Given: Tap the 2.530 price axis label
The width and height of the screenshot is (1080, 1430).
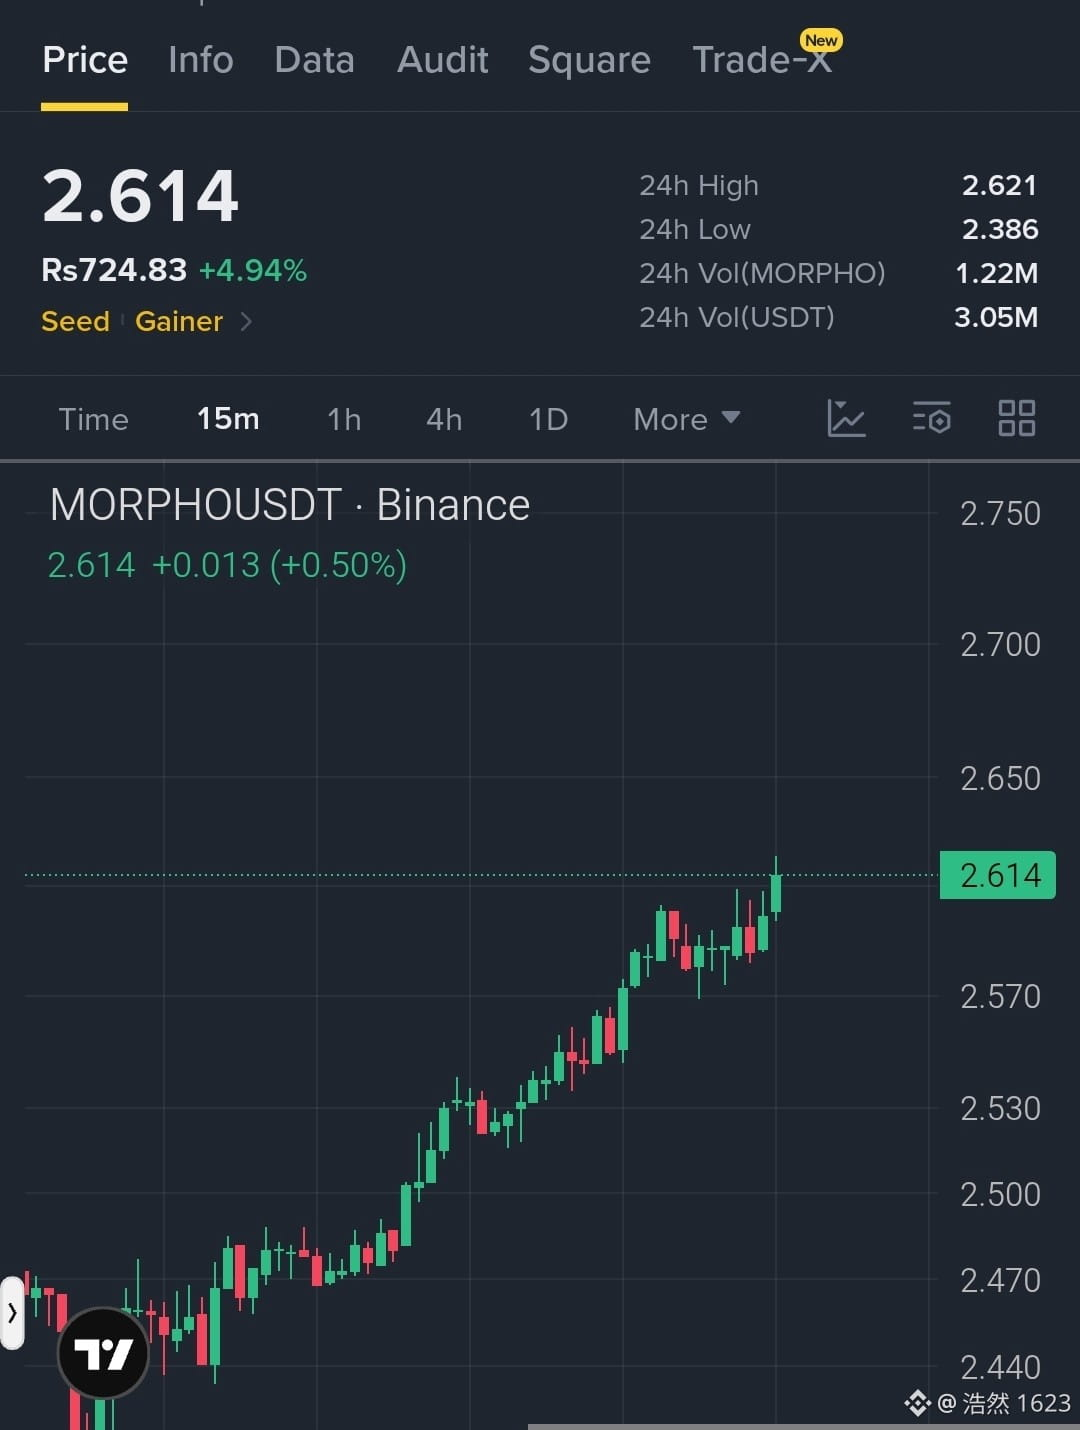Looking at the screenshot, I should pyautogui.click(x=1000, y=1108).
